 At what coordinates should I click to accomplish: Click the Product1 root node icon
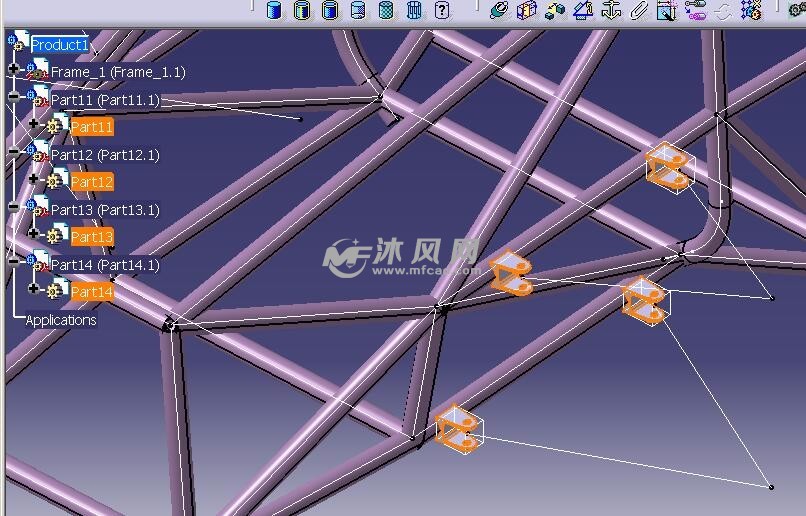coord(18,41)
